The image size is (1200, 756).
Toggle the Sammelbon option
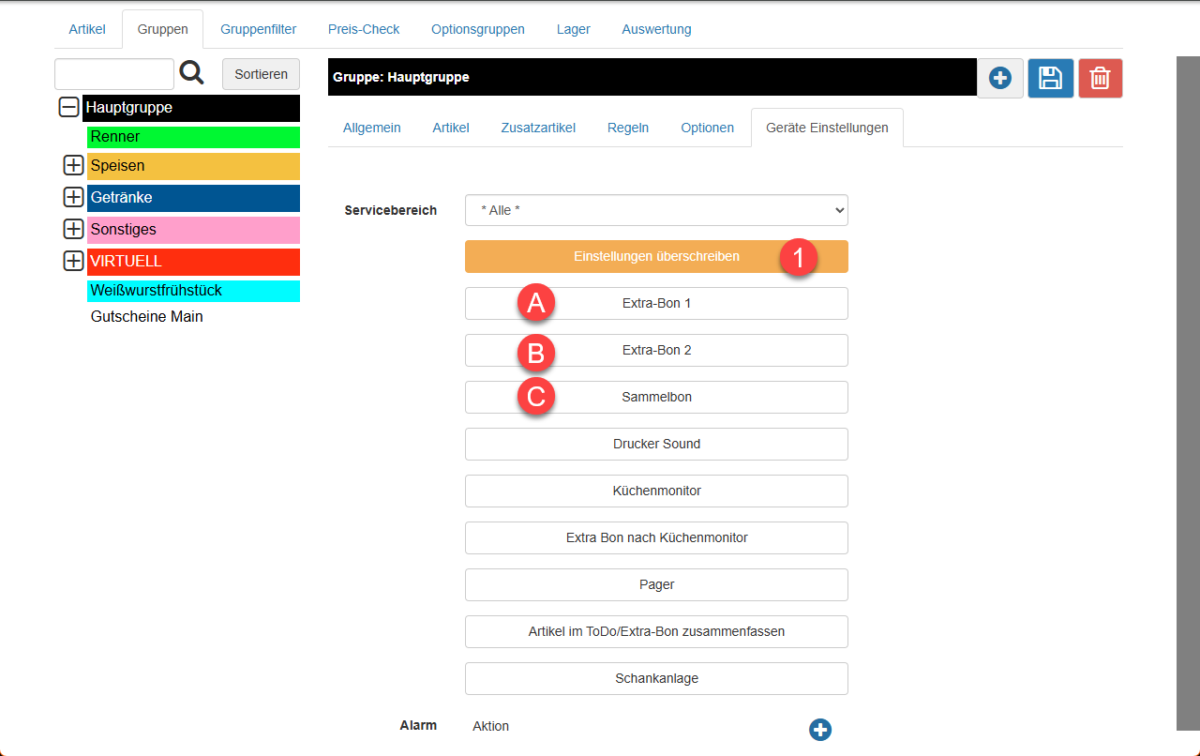(656, 397)
